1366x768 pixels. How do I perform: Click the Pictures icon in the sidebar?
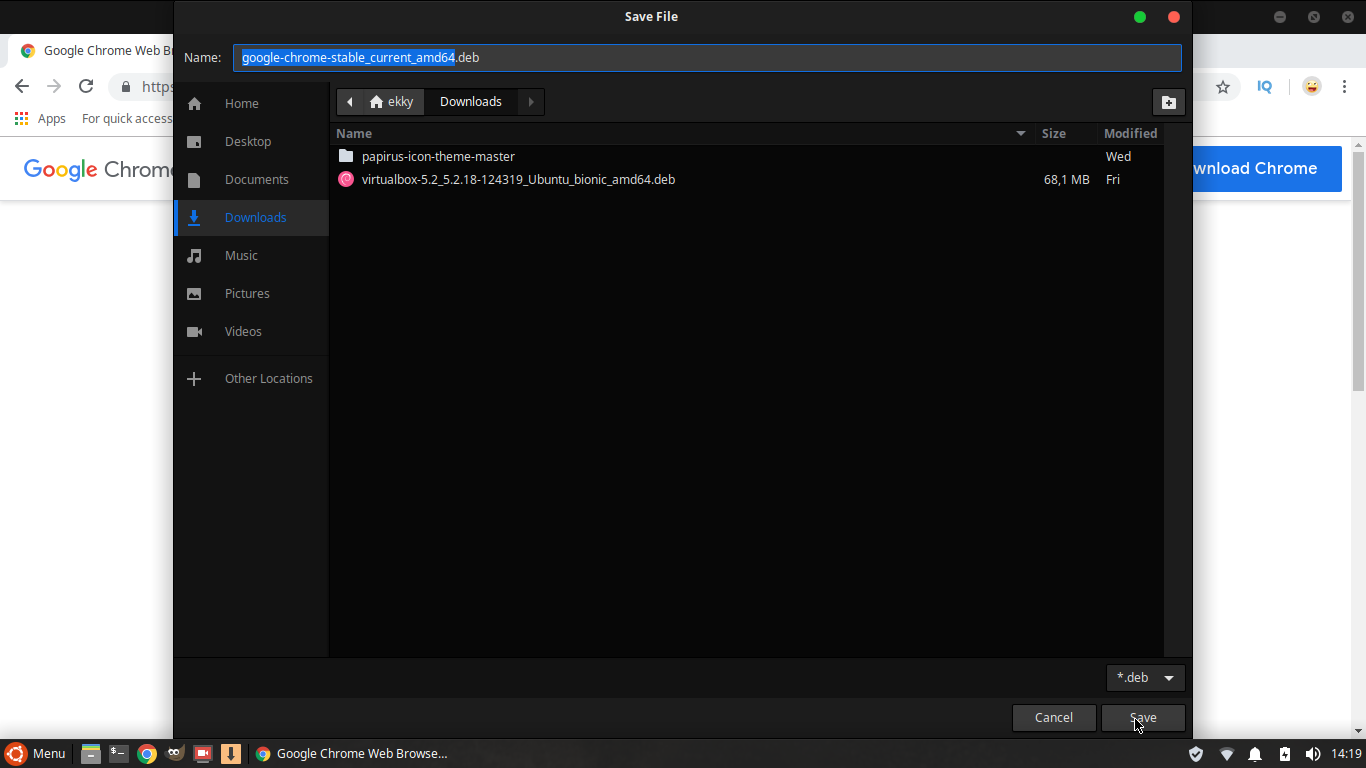tap(194, 294)
